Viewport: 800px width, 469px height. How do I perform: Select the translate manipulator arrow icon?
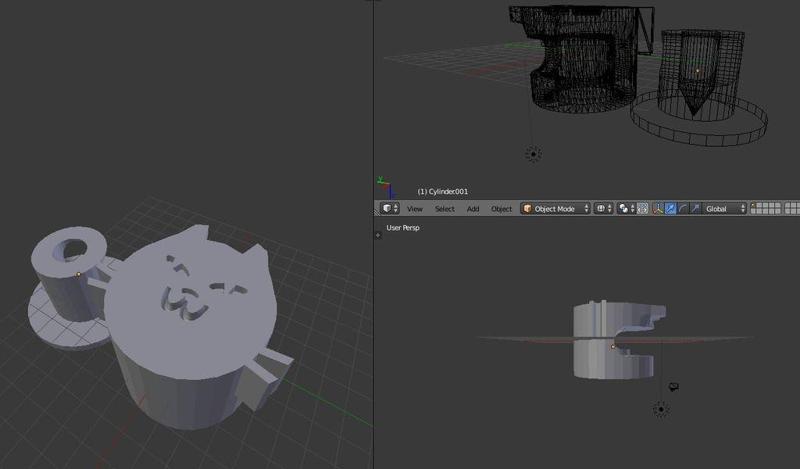670,208
